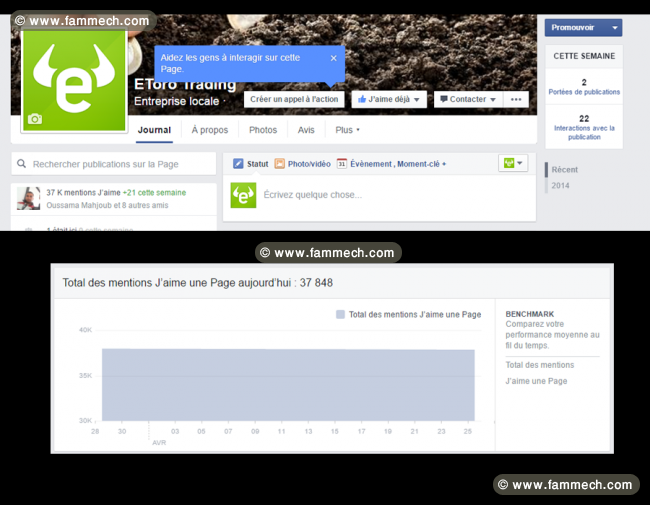Open the J'aime déjà dropdown
Screen dimensions: 650x505
tap(389, 100)
